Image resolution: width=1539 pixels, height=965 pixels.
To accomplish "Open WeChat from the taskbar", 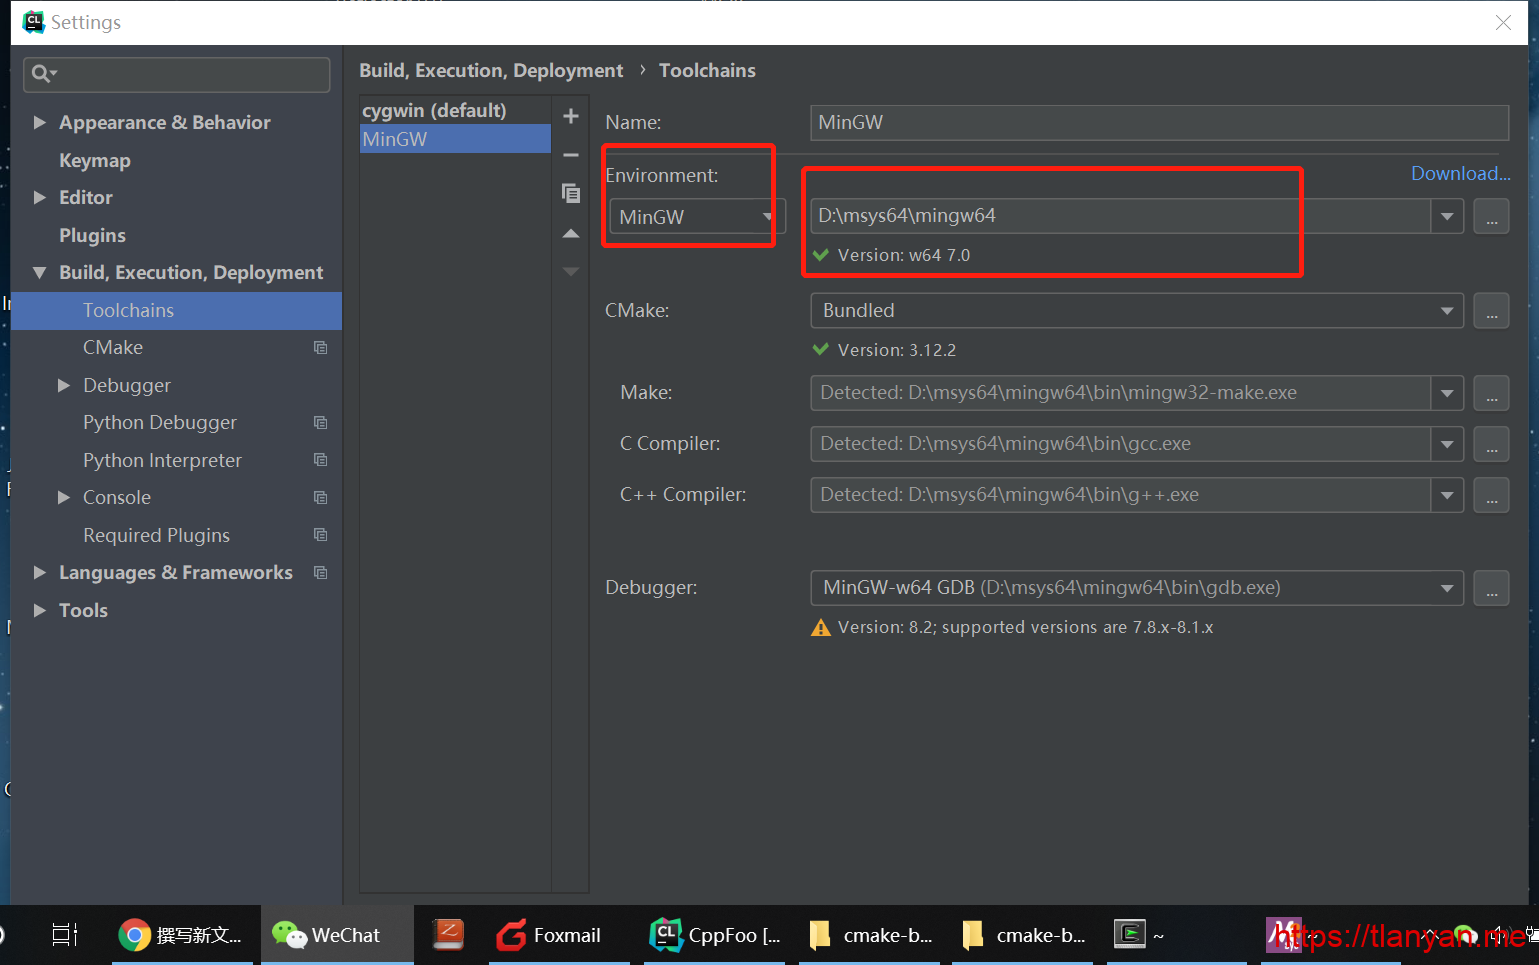I will [328, 935].
